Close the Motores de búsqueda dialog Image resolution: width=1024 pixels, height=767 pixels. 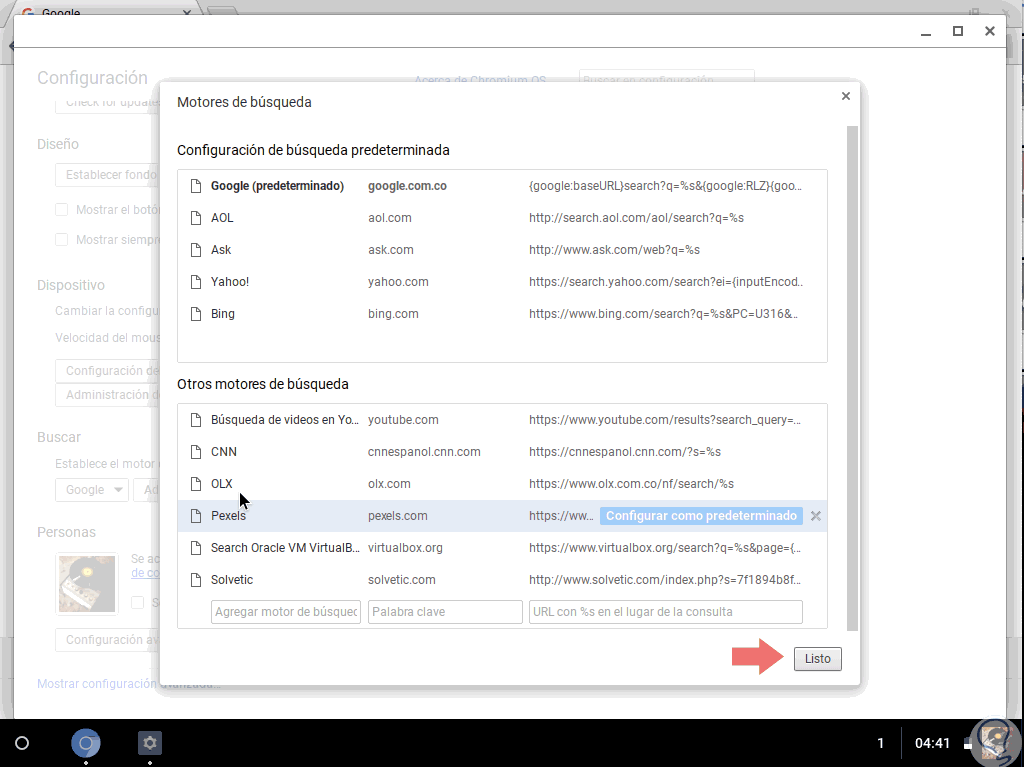[846, 96]
